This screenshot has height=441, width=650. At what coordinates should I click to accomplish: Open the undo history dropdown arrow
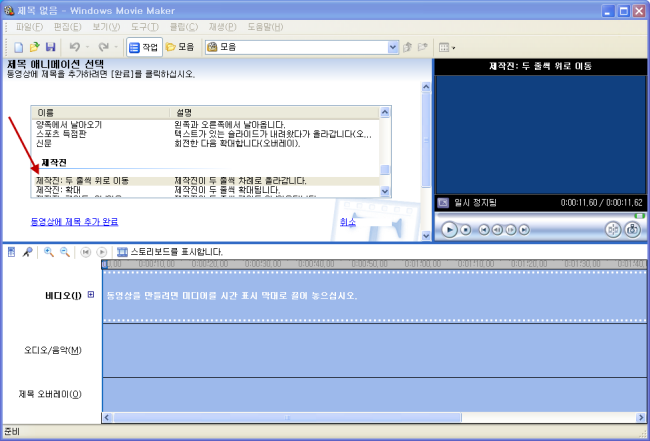tap(87, 47)
